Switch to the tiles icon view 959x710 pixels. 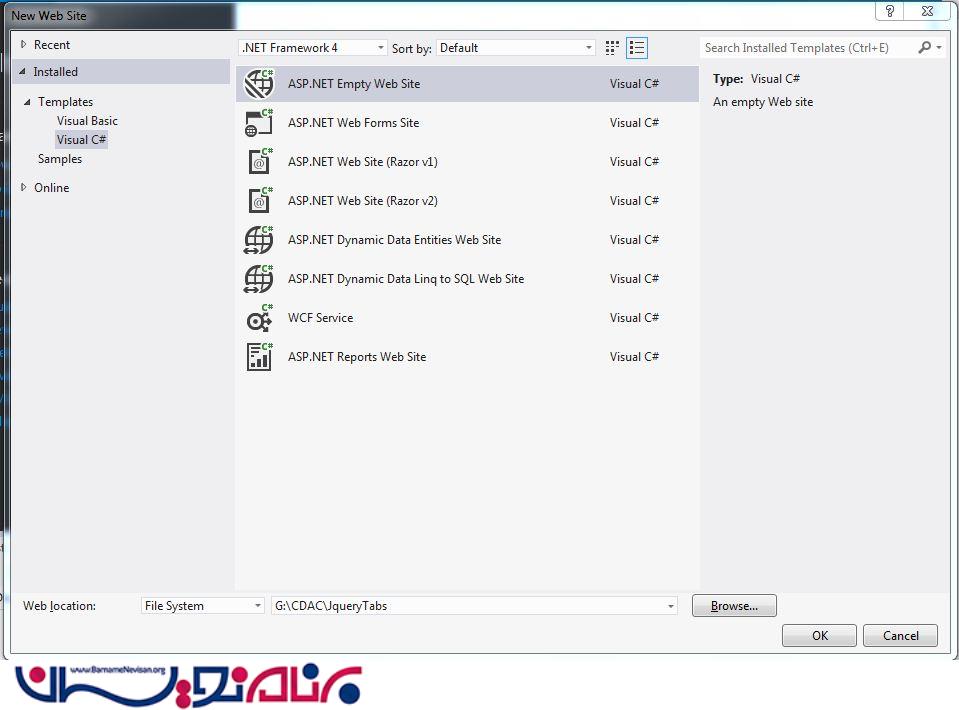click(612, 48)
